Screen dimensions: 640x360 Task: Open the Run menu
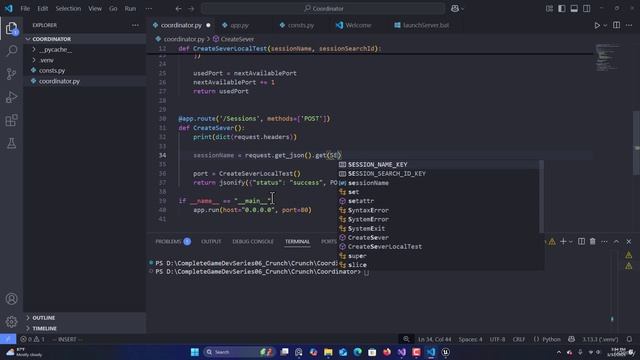tap(130, 9)
